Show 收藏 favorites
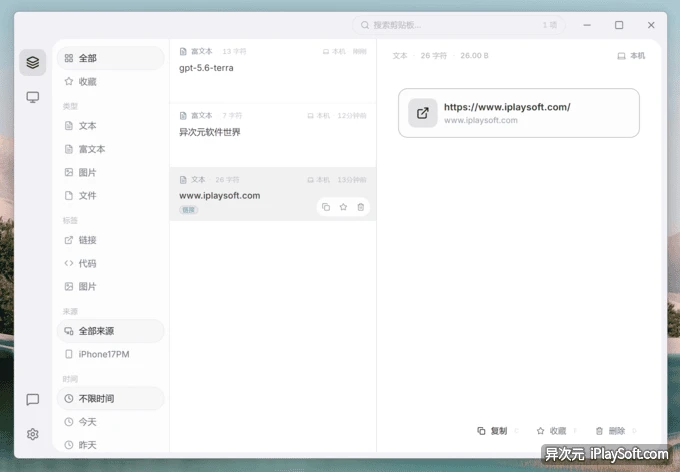The image size is (680, 472). tap(111, 82)
